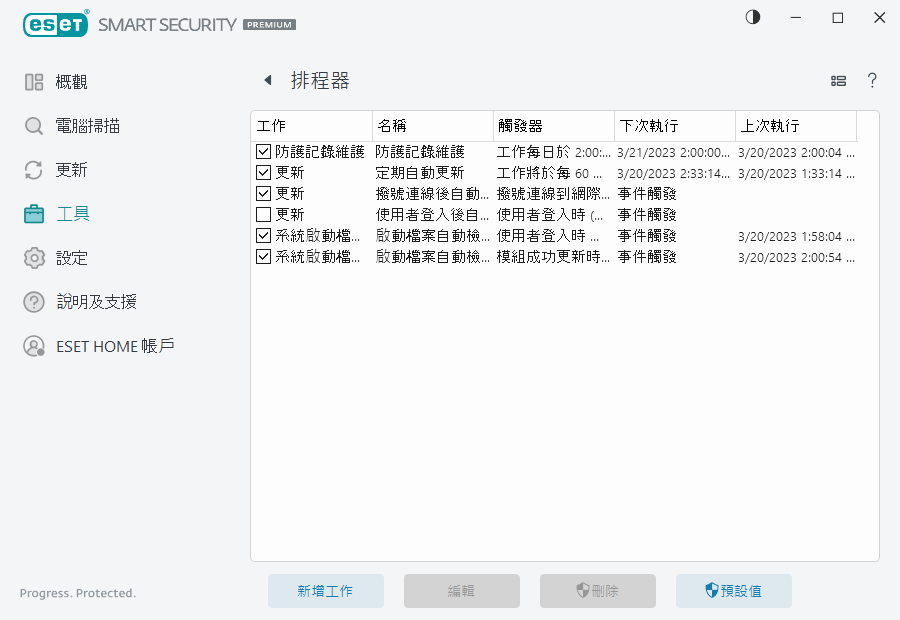Open the ESET HOME 帳戶 account icon
This screenshot has height=620, width=900.
coord(31,346)
